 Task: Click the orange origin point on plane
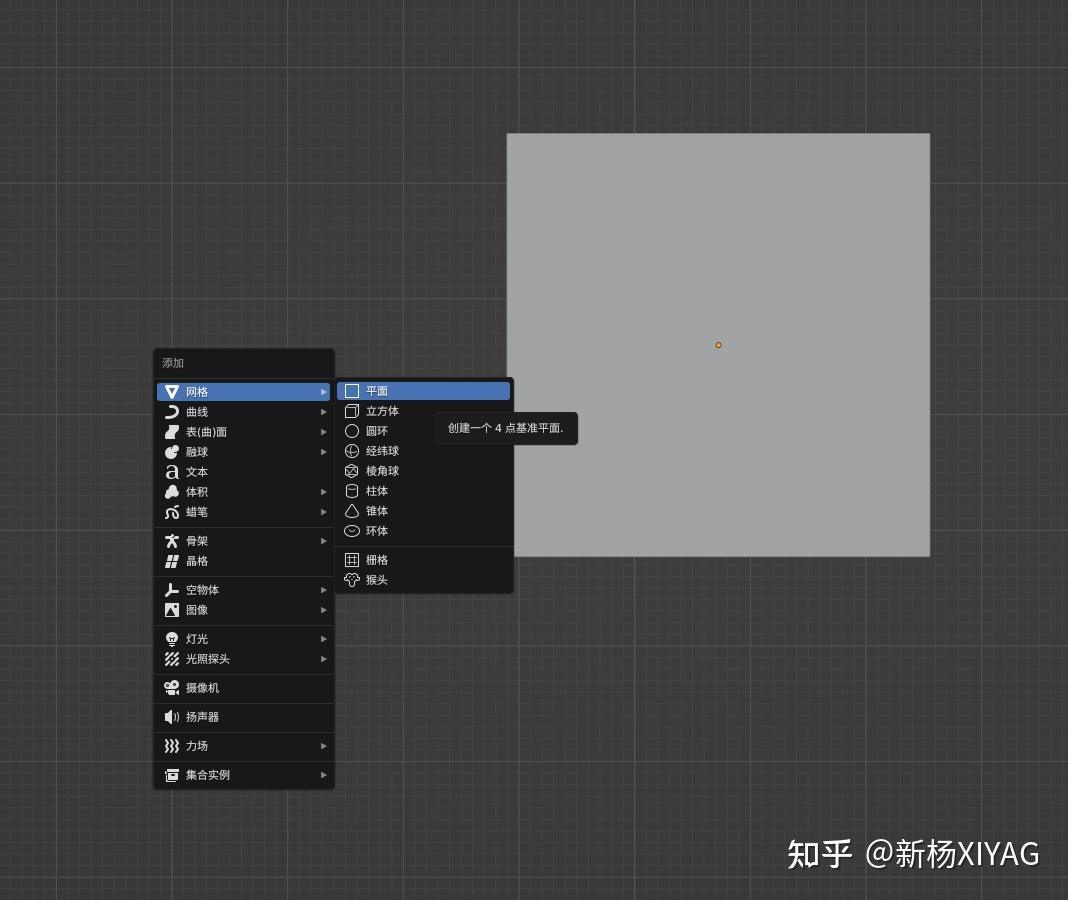pyautogui.click(x=718, y=345)
